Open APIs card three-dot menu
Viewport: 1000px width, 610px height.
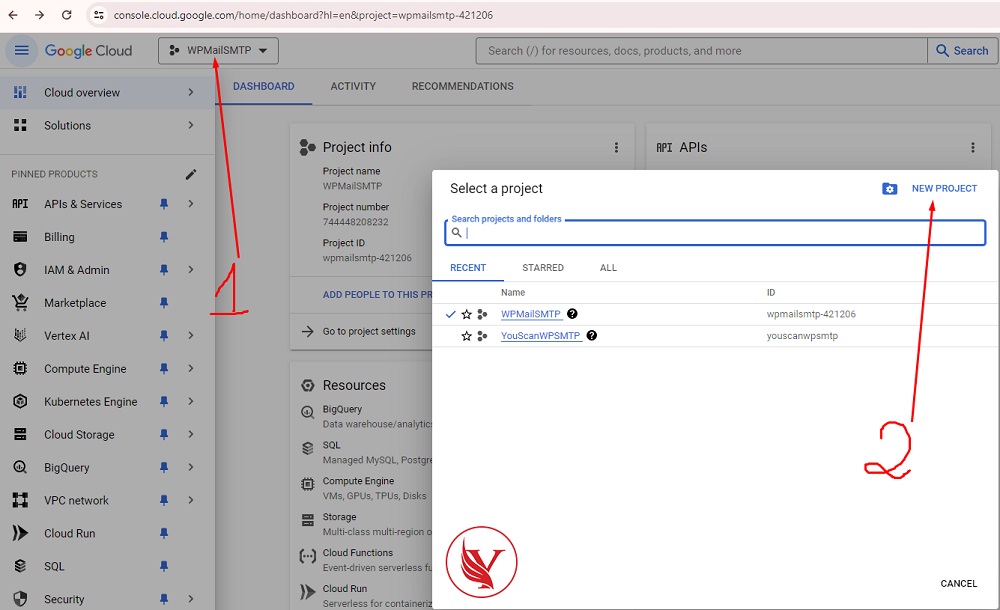click(973, 147)
